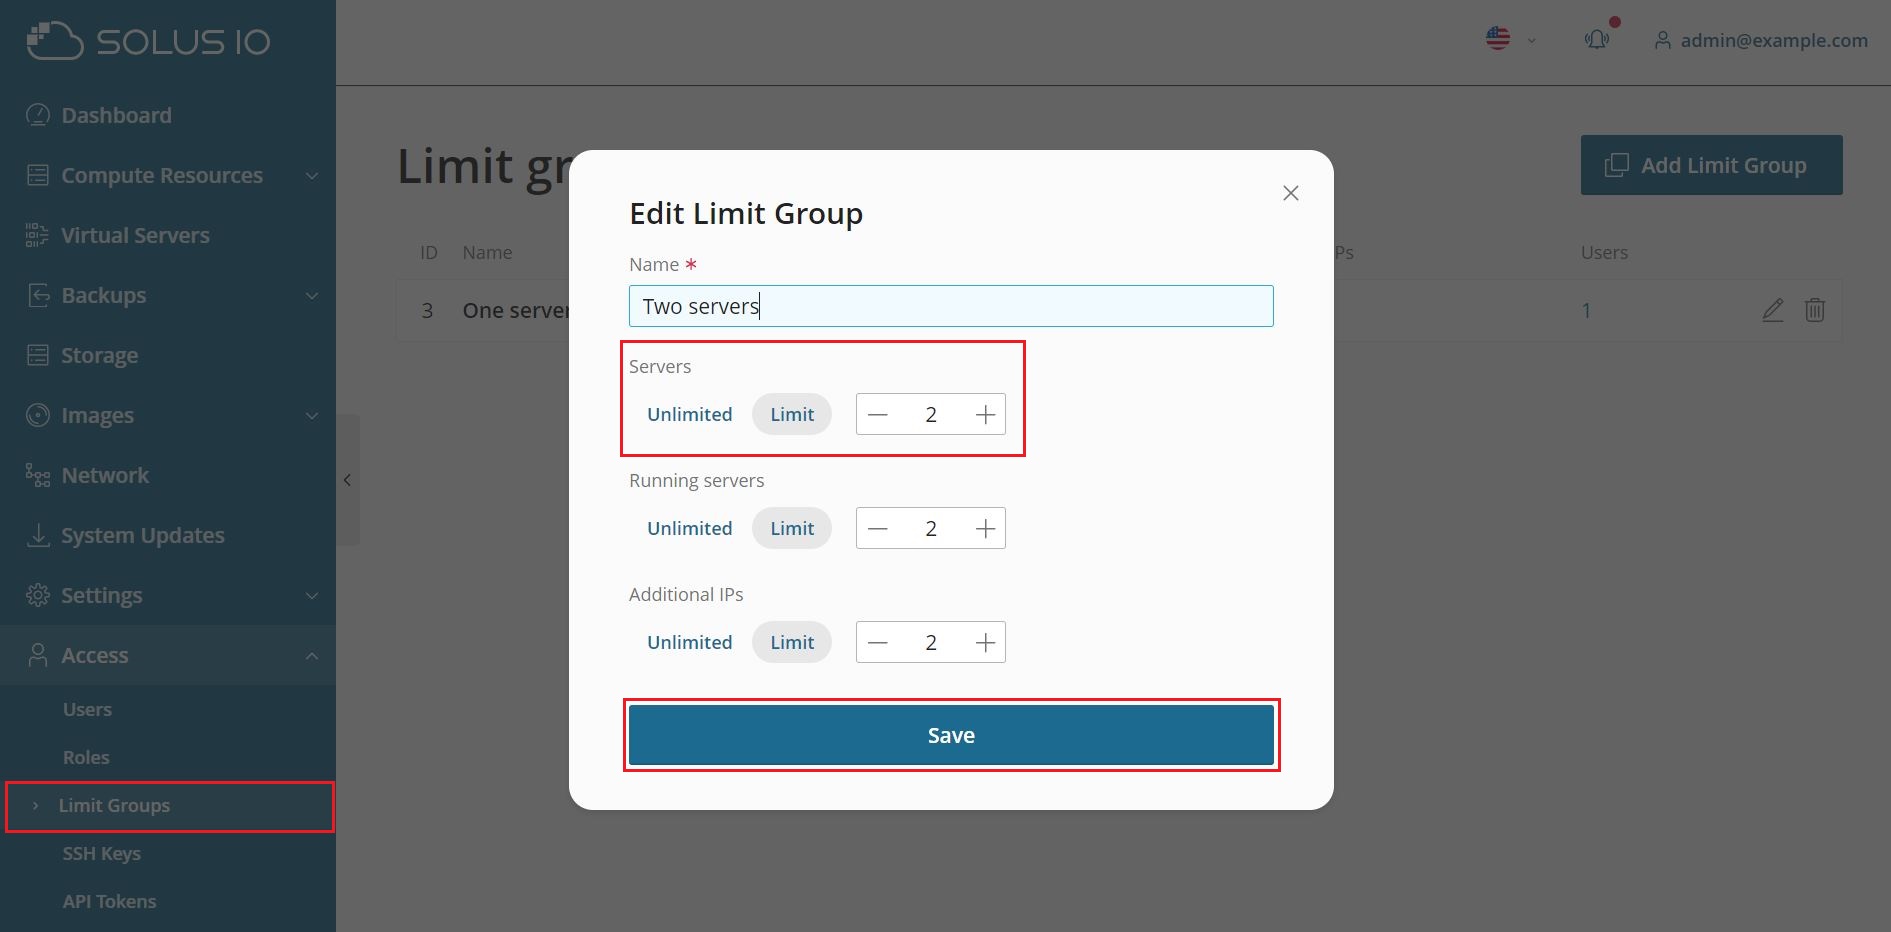This screenshot has height=932, width=1891.
Task: Select Unlimited for Running servers
Action: (689, 528)
